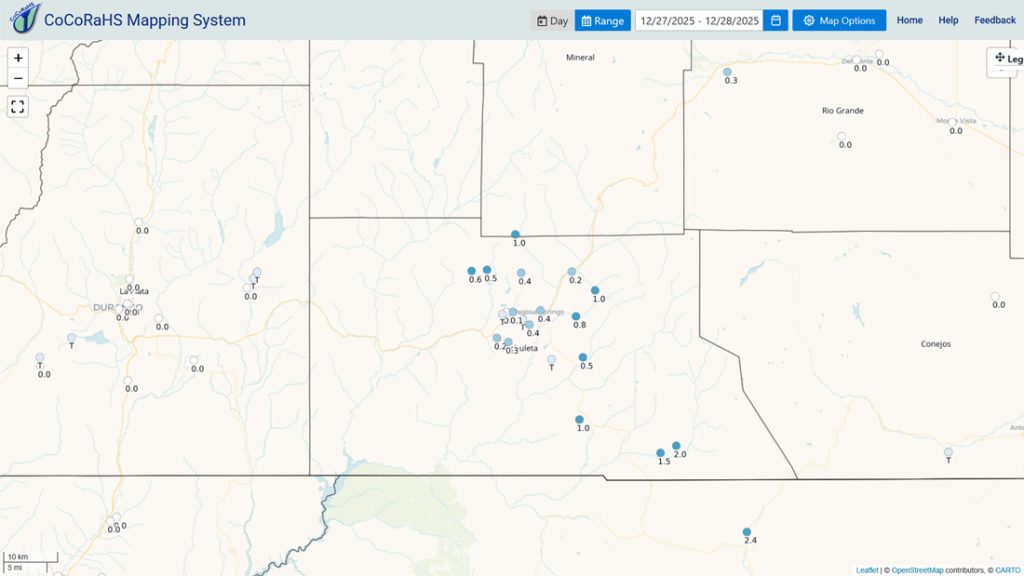
Task: Open the Help page
Action: [948, 20]
